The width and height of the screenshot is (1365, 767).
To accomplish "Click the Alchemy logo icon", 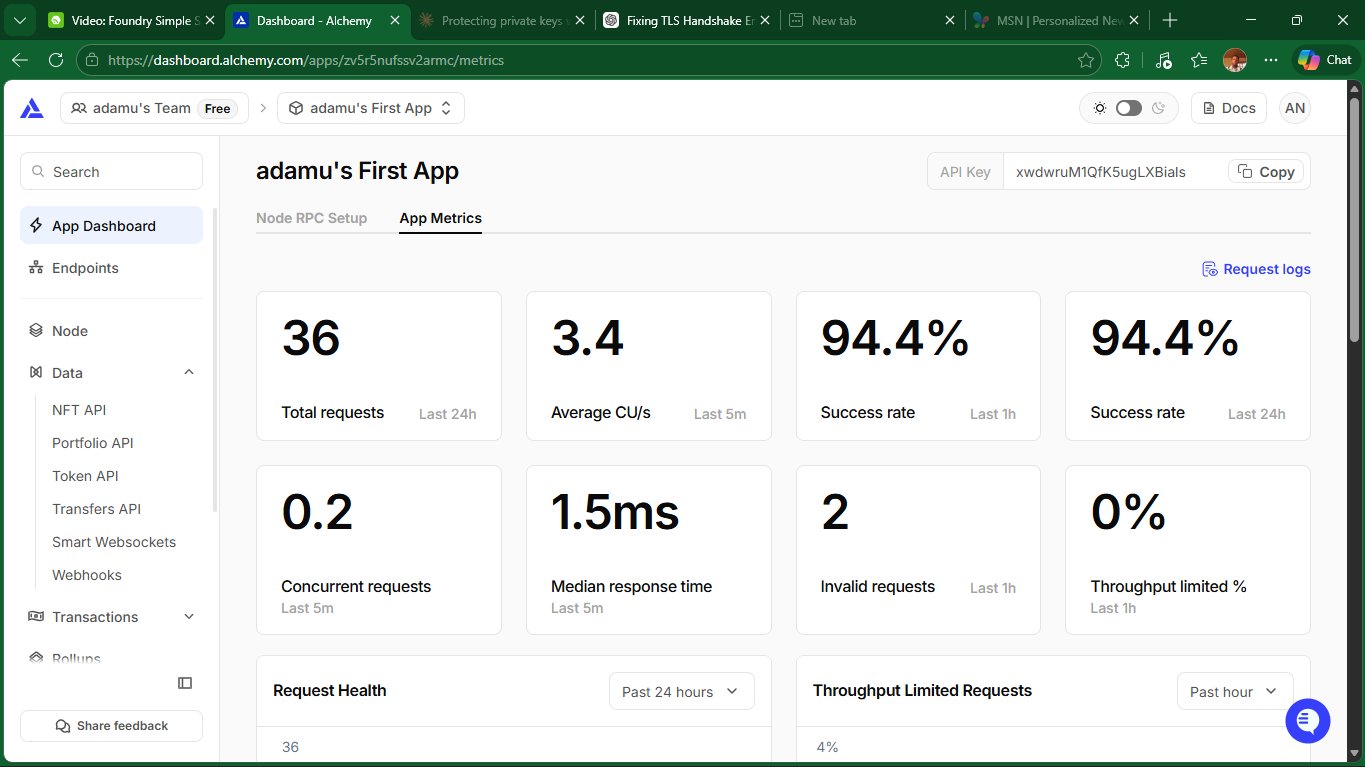I will point(32,108).
